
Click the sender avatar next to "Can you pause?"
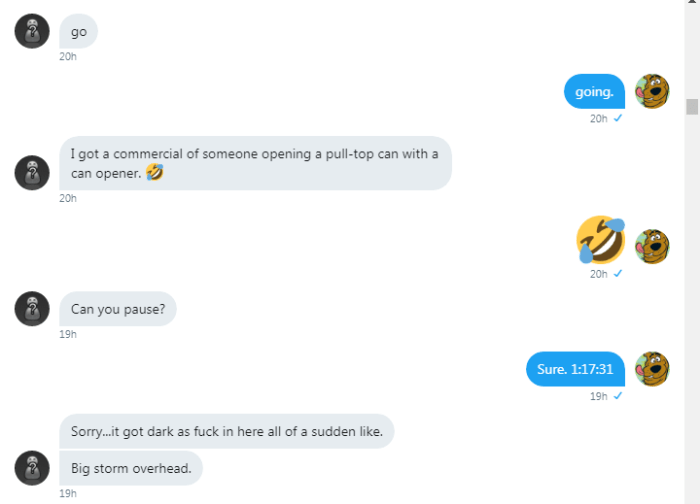(32, 308)
